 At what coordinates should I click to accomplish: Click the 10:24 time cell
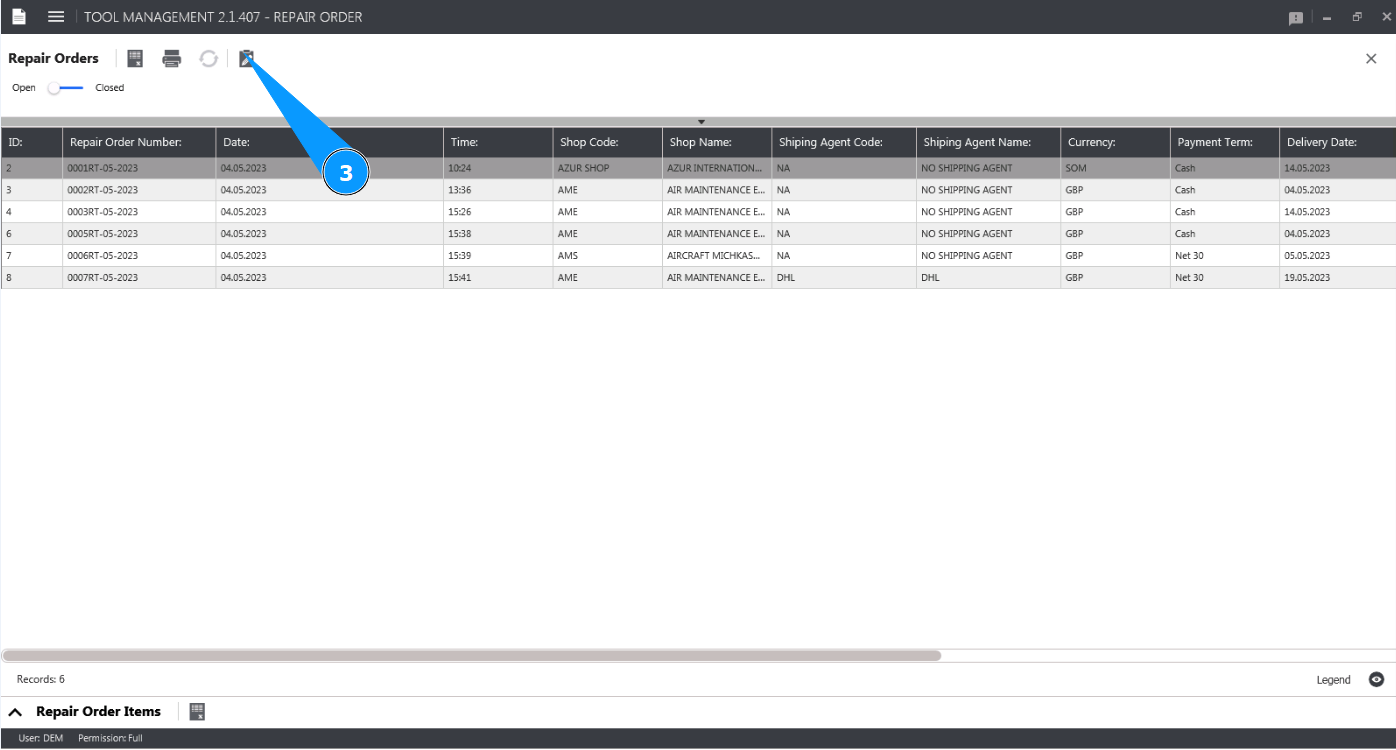click(498, 168)
